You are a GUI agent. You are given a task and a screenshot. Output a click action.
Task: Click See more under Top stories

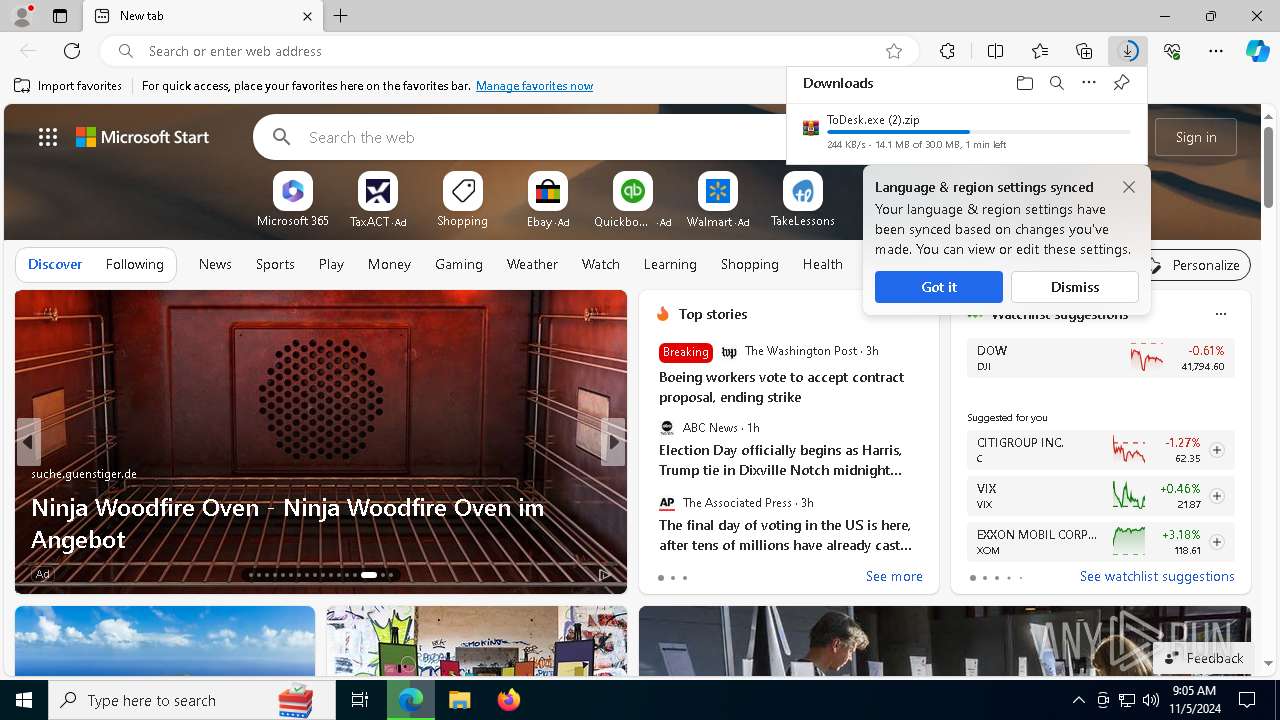pyautogui.click(x=894, y=576)
